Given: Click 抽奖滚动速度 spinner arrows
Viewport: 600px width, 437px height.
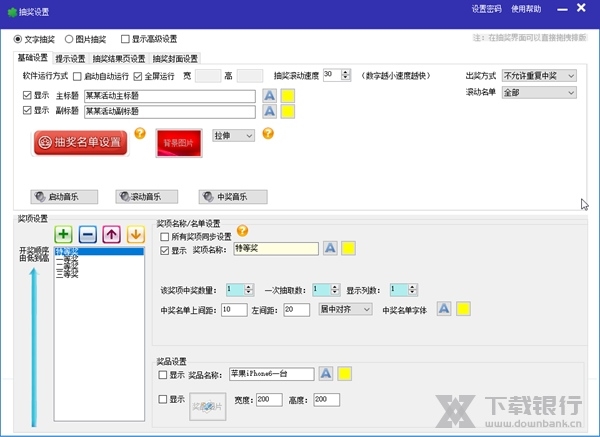Looking at the screenshot, I should click(346, 75).
